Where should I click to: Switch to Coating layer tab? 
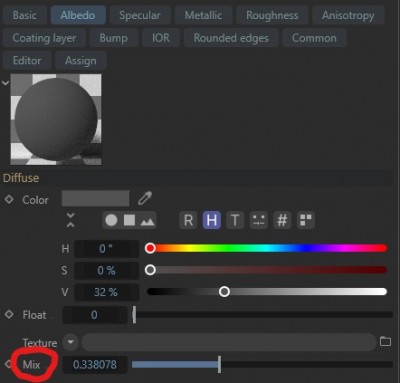[x=44, y=38]
